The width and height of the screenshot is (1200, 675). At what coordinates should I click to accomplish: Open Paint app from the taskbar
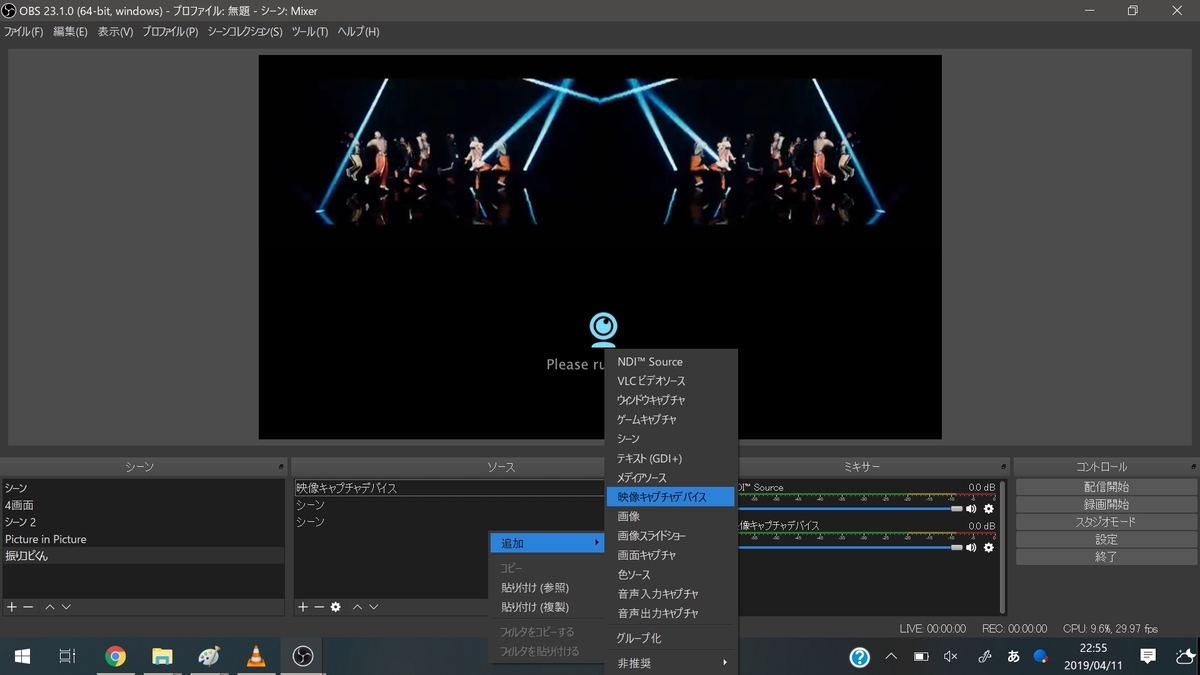209,656
